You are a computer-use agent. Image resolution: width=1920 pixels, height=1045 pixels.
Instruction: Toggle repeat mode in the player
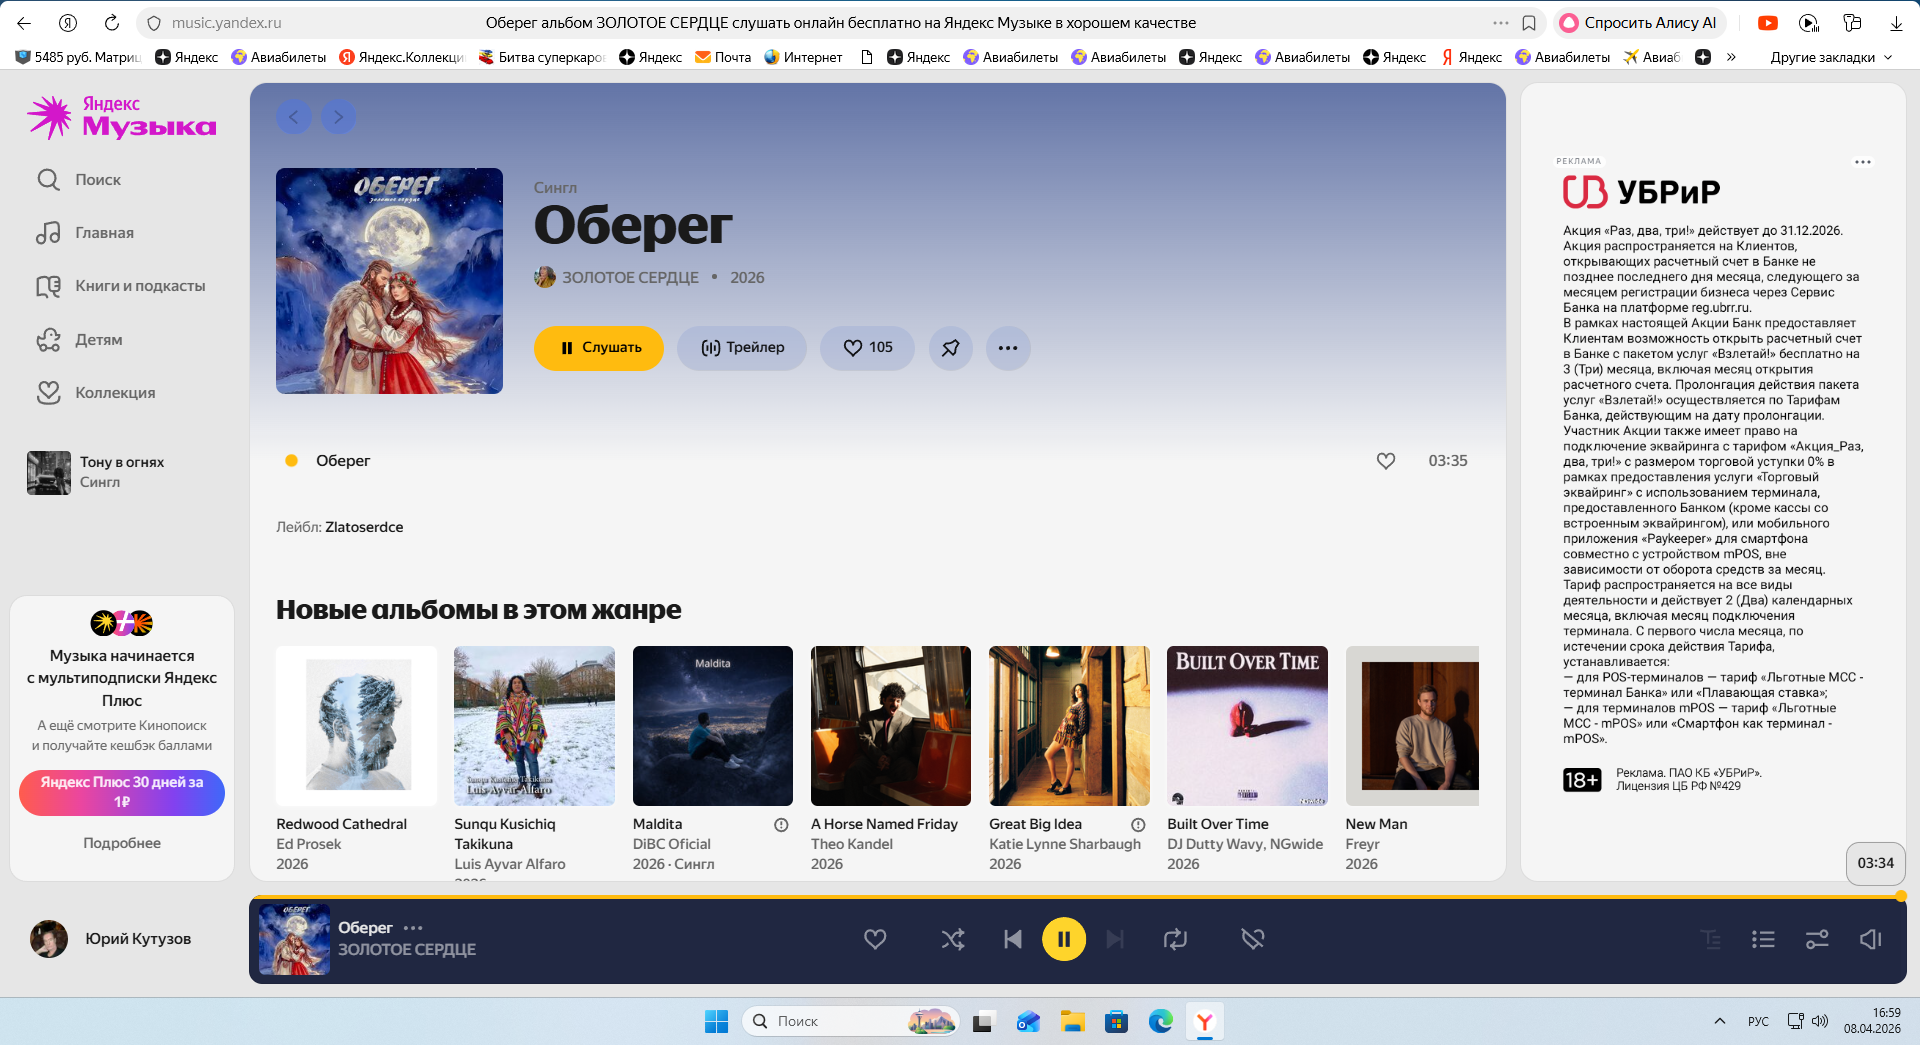tap(1175, 939)
